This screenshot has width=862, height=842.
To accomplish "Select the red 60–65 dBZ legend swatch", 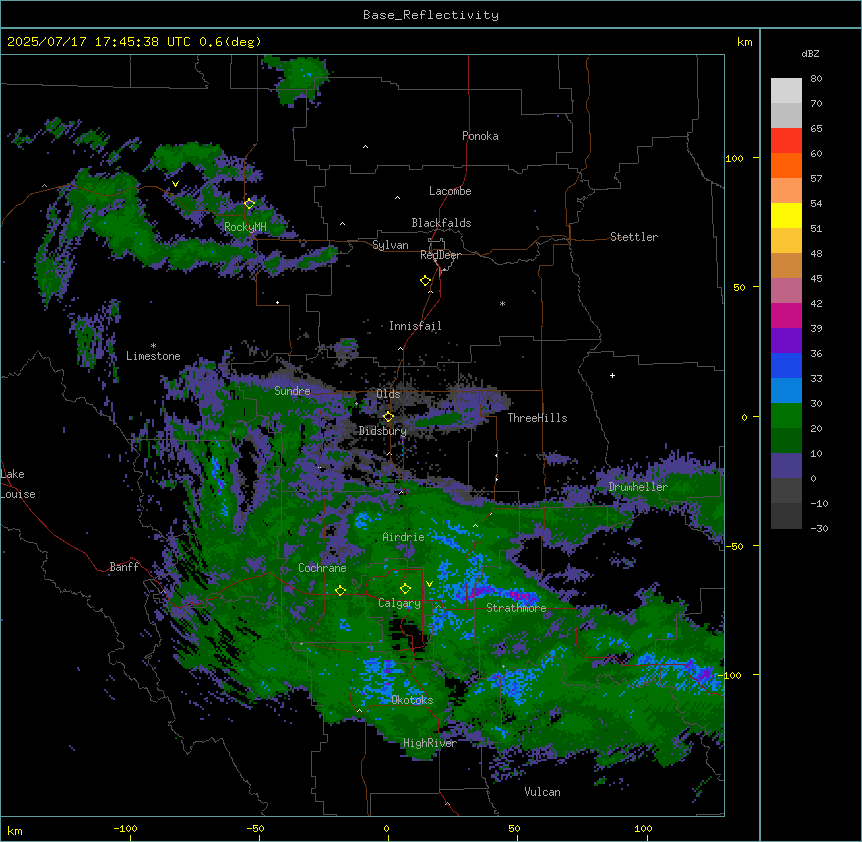I will pos(786,140).
